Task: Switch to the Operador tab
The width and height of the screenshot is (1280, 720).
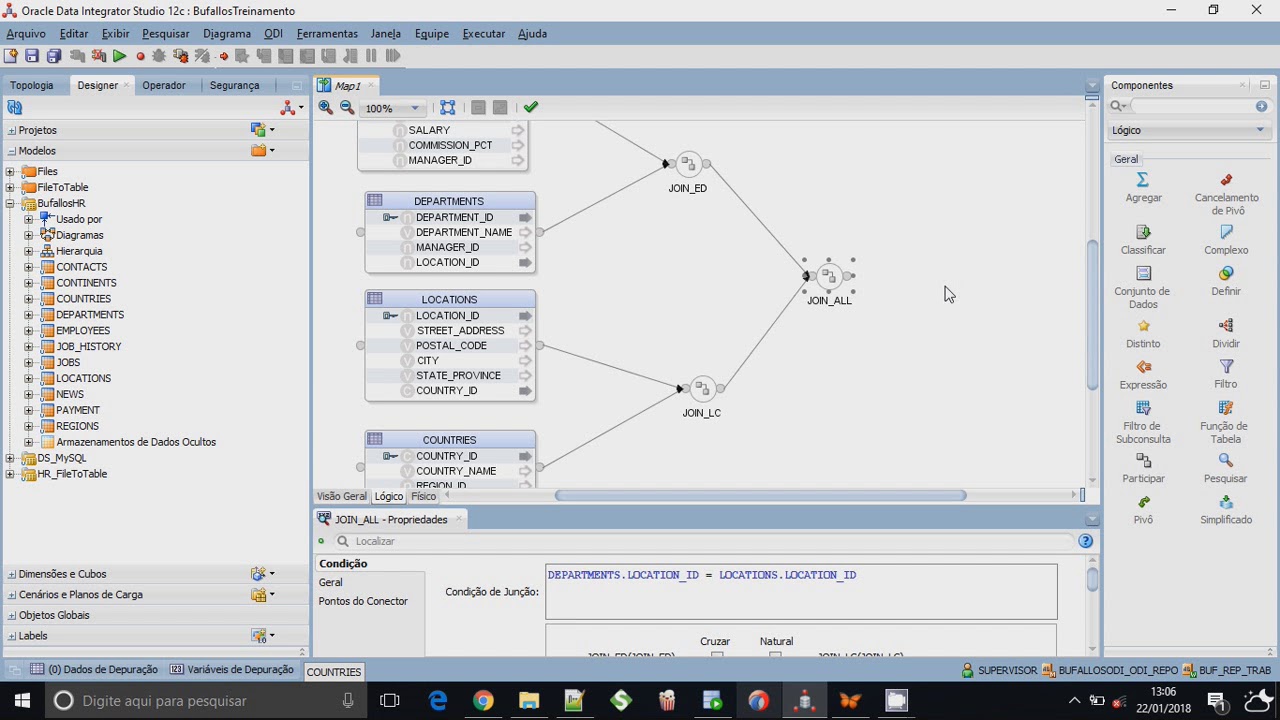Action: pyautogui.click(x=164, y=85)
